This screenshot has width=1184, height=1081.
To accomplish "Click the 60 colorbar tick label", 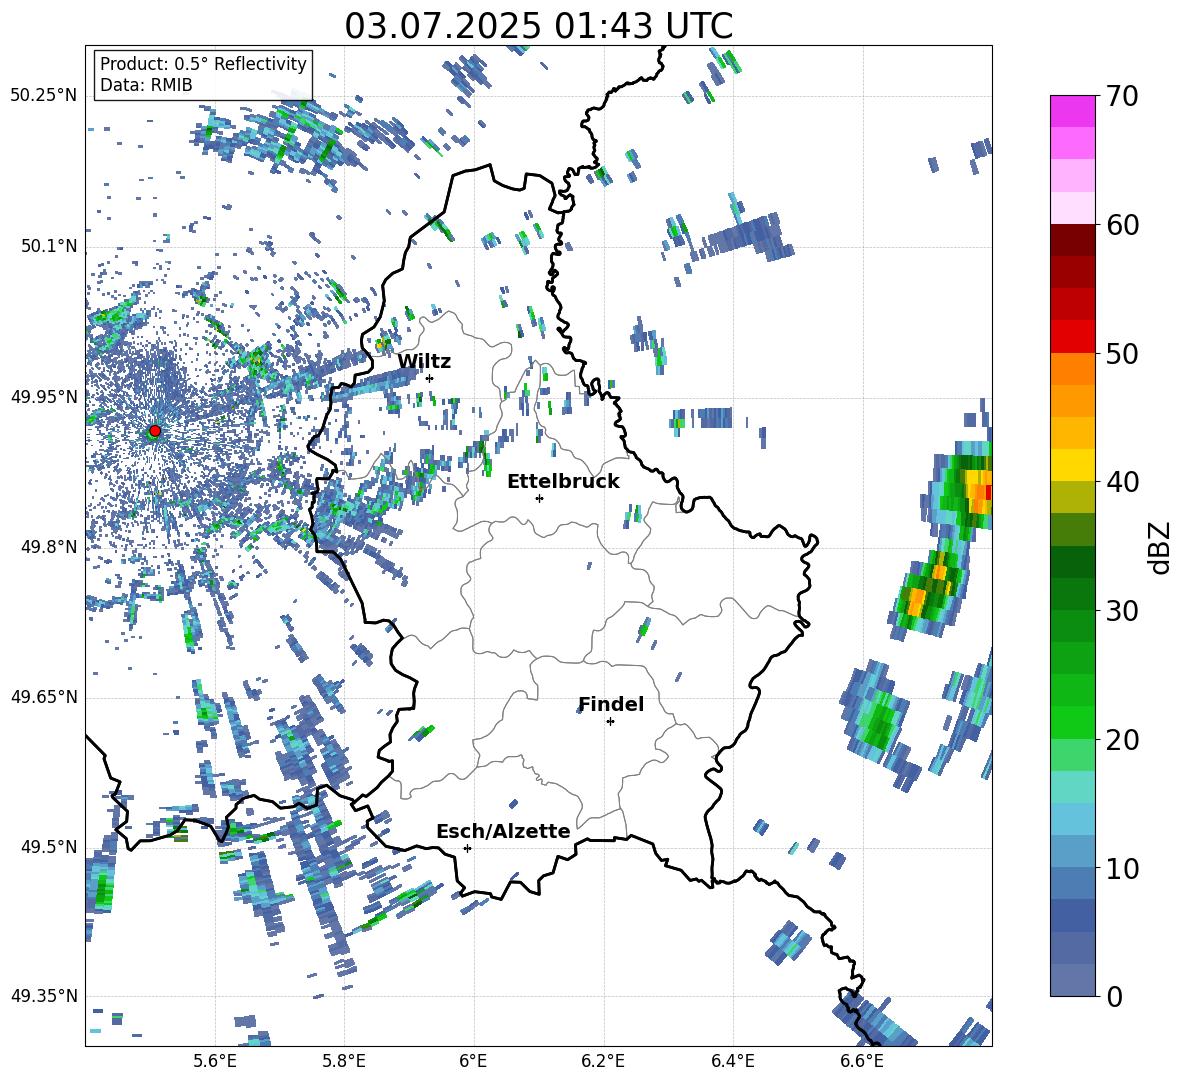I will (x=1121, y=225).
